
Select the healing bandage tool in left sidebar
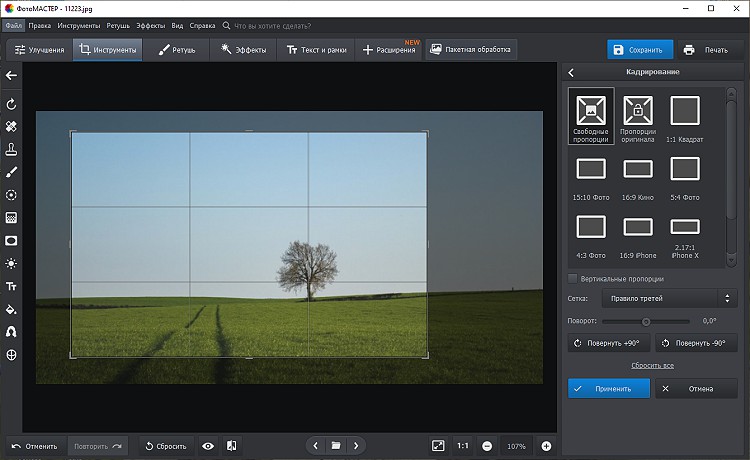point(11,127)
